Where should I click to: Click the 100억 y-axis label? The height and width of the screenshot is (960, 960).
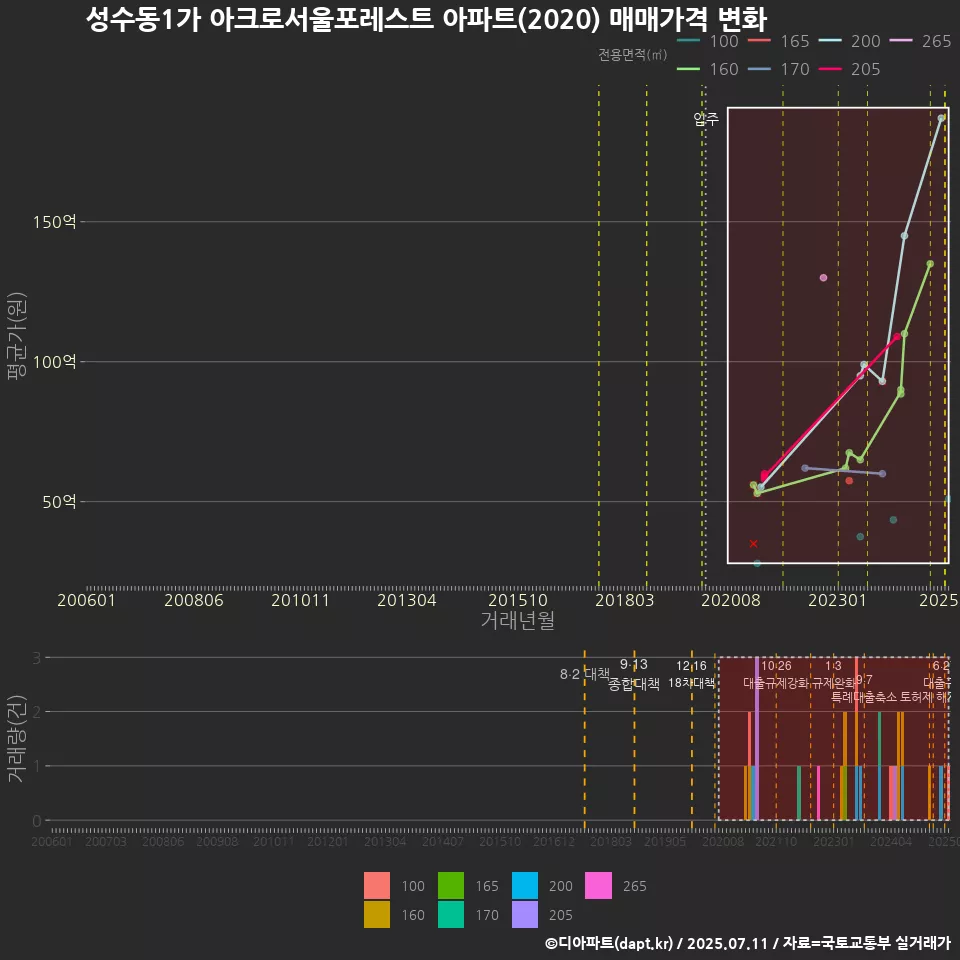pyautogui.click(x=54, y=362)
